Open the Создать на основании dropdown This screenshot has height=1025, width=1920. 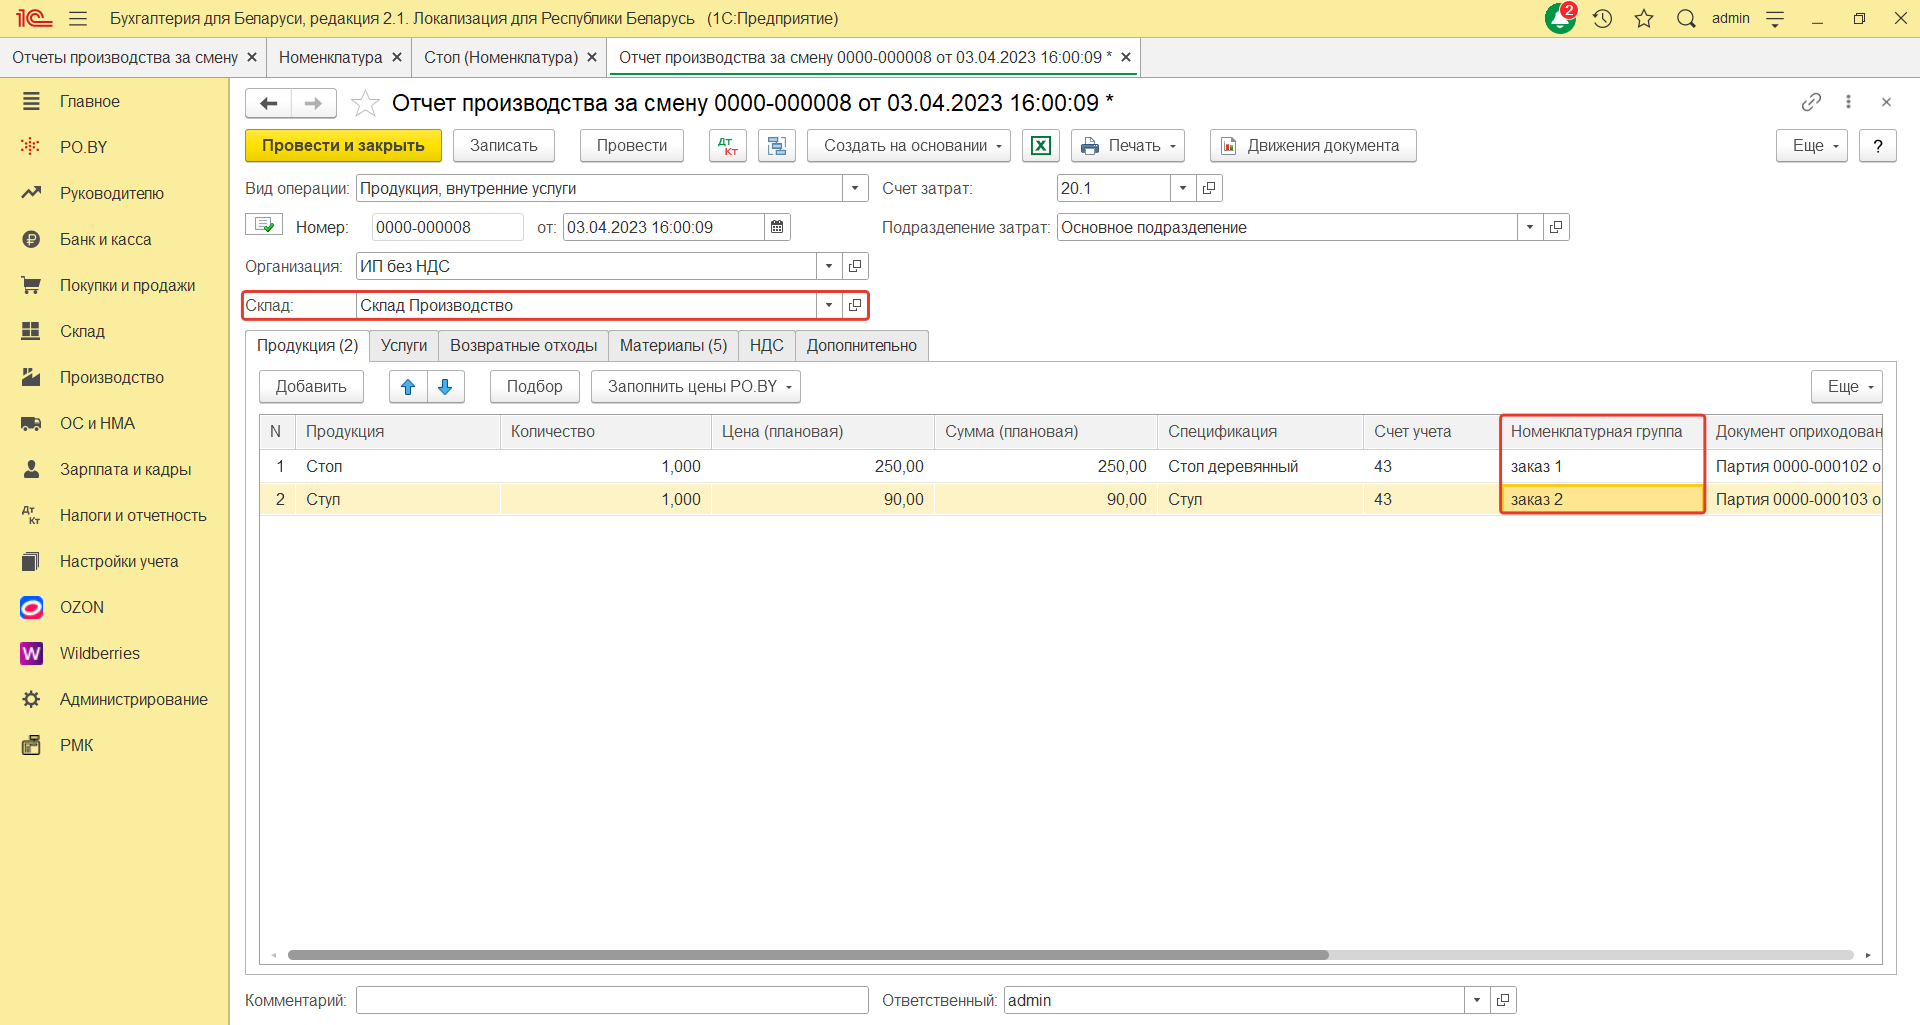909,146
